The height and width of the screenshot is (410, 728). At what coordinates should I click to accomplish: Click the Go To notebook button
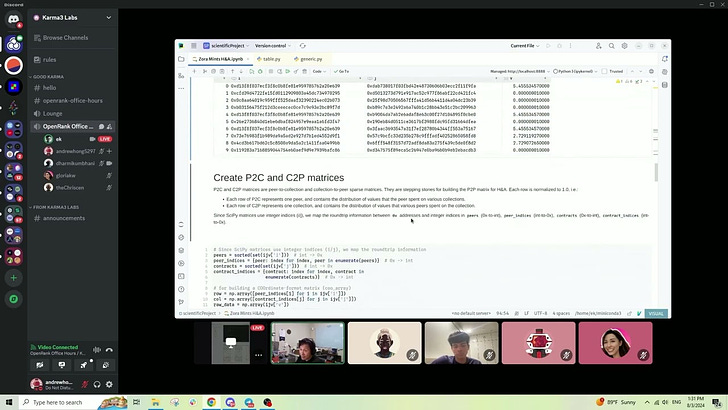point(341,72)
